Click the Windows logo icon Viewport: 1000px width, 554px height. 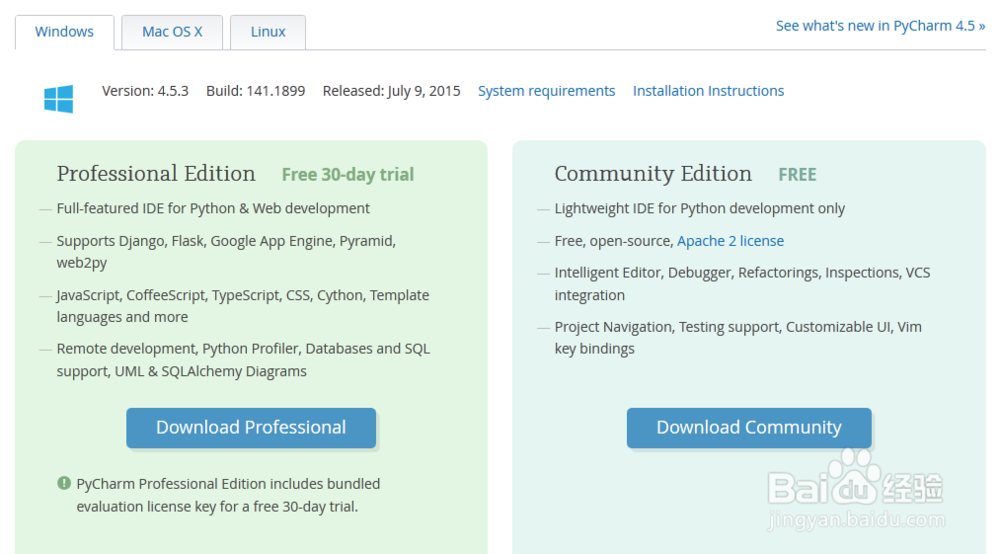coord(58,99)
